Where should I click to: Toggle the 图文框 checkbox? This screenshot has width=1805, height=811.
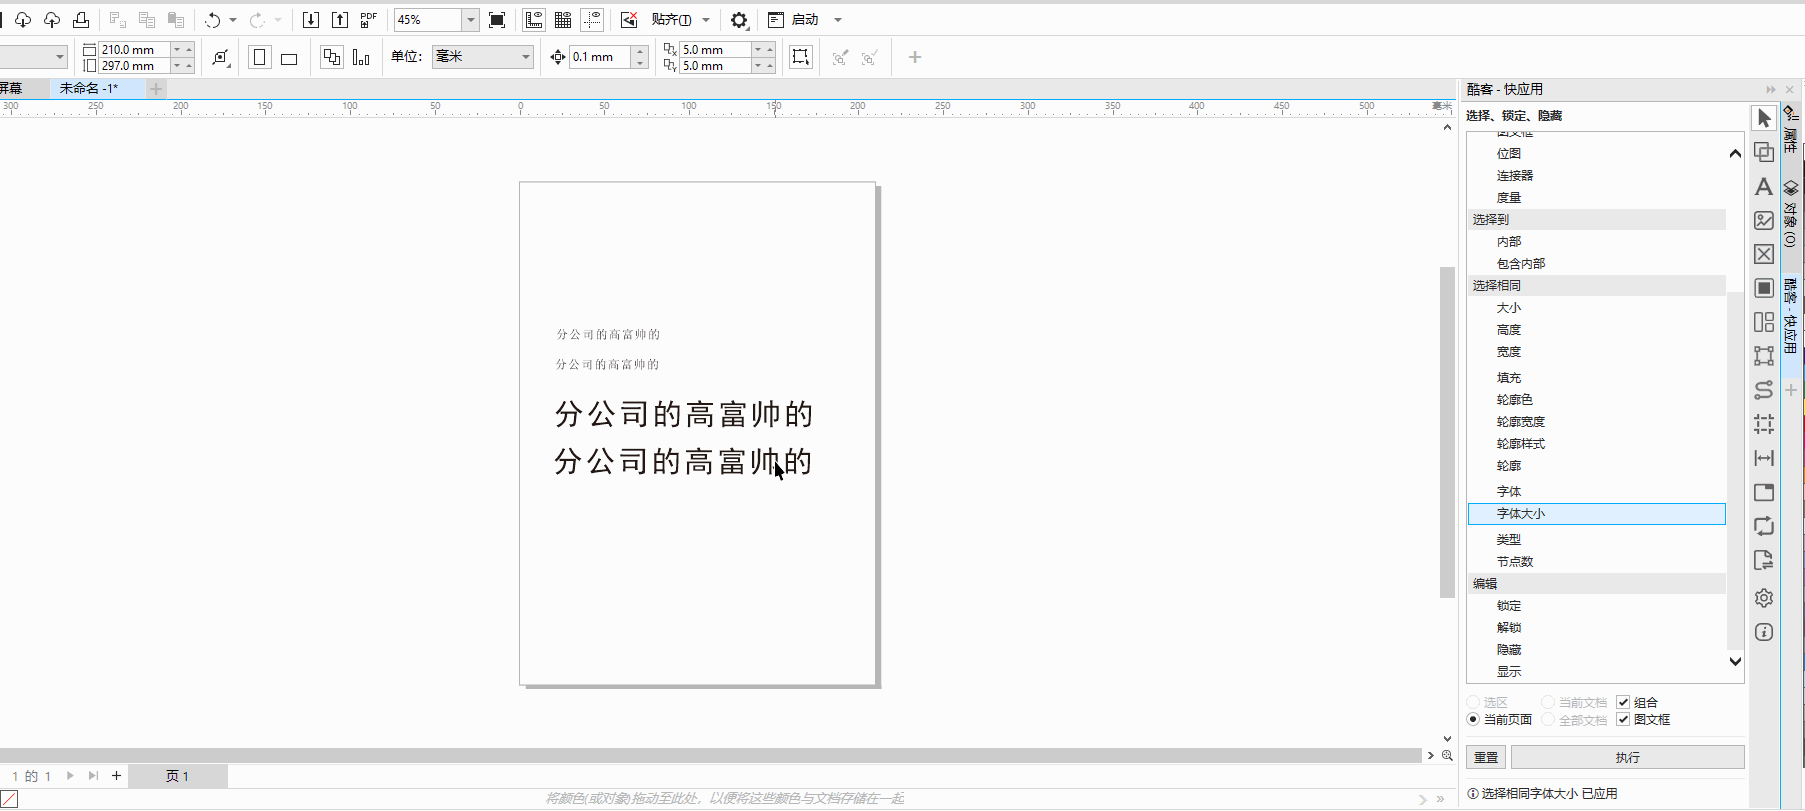coord(1623,719)
